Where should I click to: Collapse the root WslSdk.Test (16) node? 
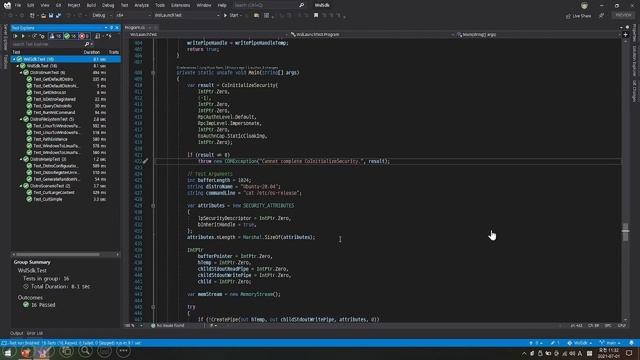[x=14, y=59]
